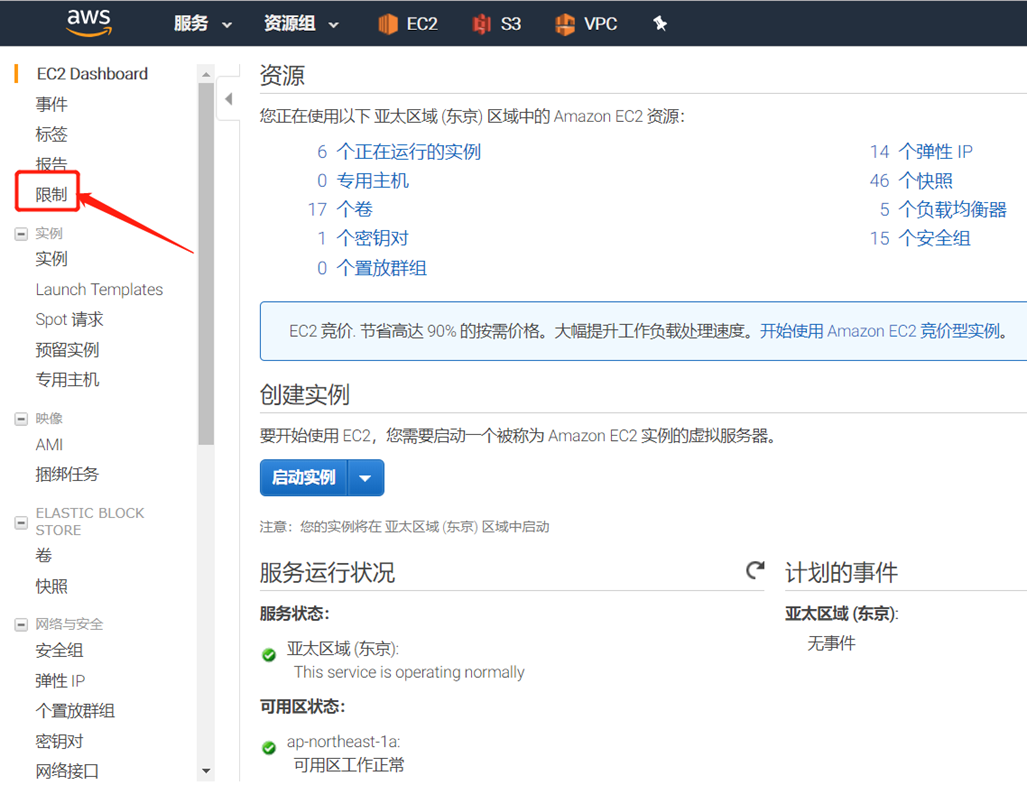Click the sidebar scrollbar down arrow

coord(206,771)
